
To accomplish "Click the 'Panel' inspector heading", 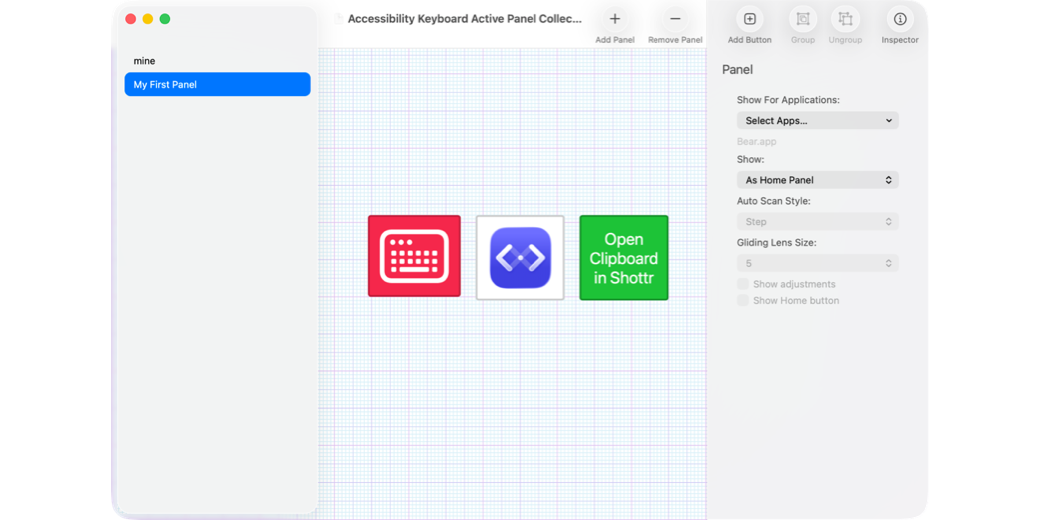I will click(x=737, y=70).
